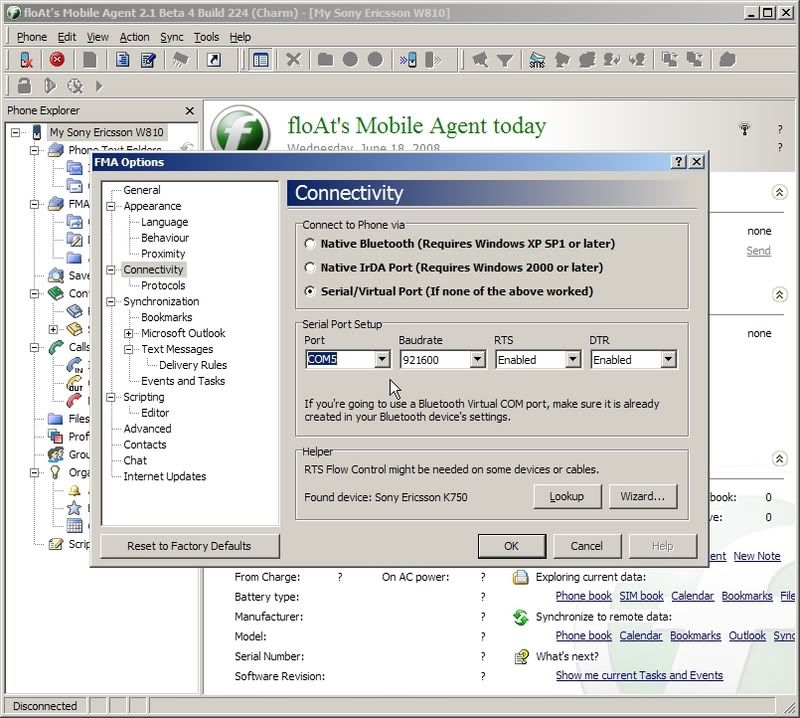Select Delivery Rules in the options tree
The height and width of the screenshot is (718, 800).
click(x=193, y=365)
